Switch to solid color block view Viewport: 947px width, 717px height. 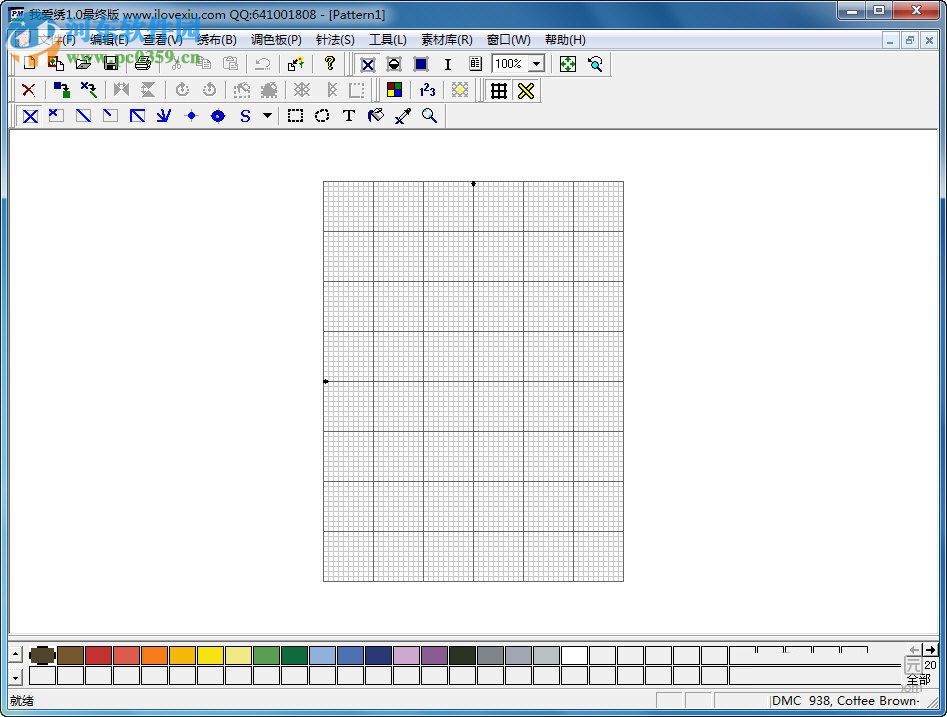point(421,64)
